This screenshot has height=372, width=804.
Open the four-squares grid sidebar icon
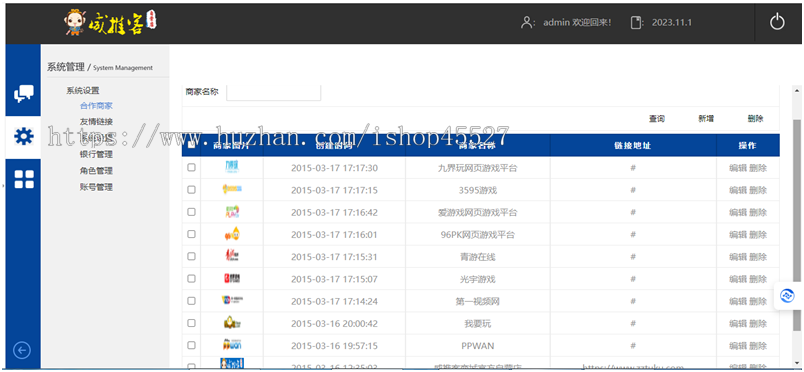[24, 179]
